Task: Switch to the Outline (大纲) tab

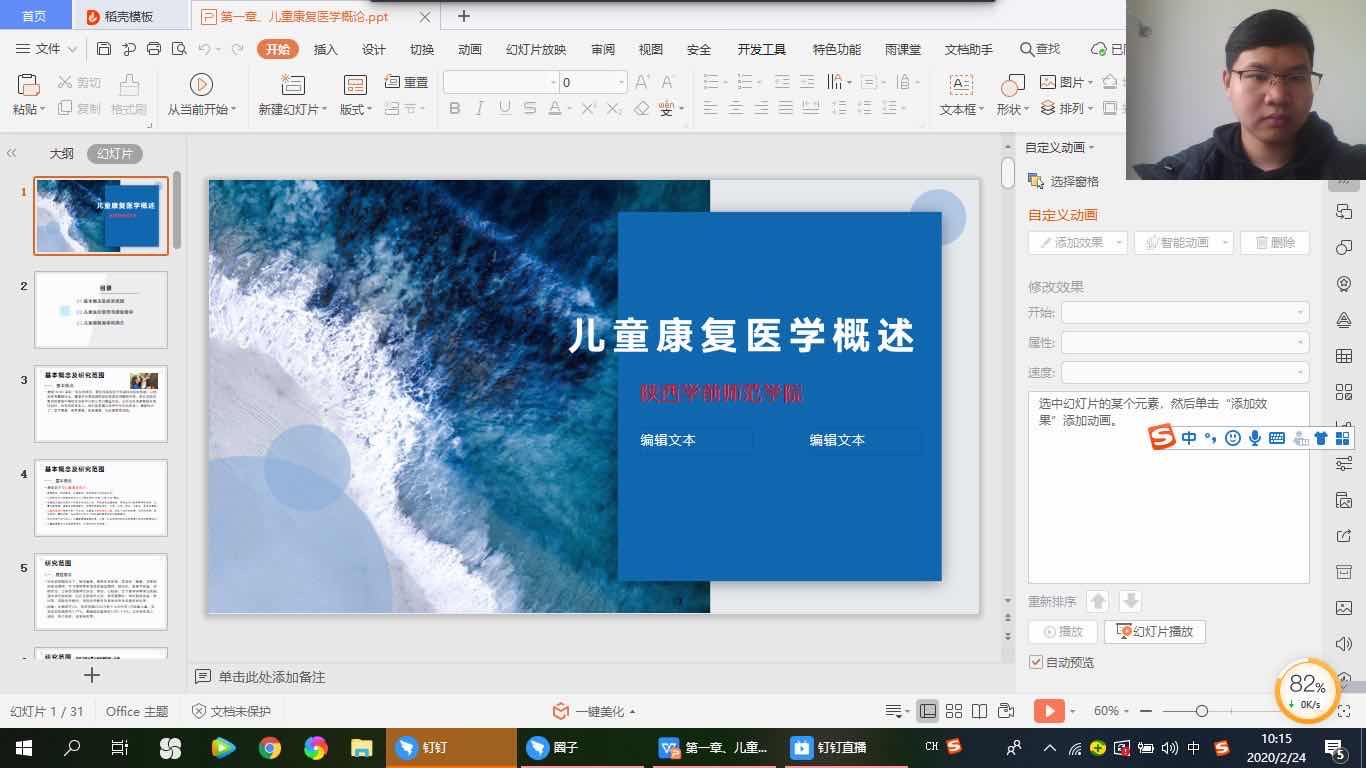Action: pyautogui.click(x=62, y=153)
